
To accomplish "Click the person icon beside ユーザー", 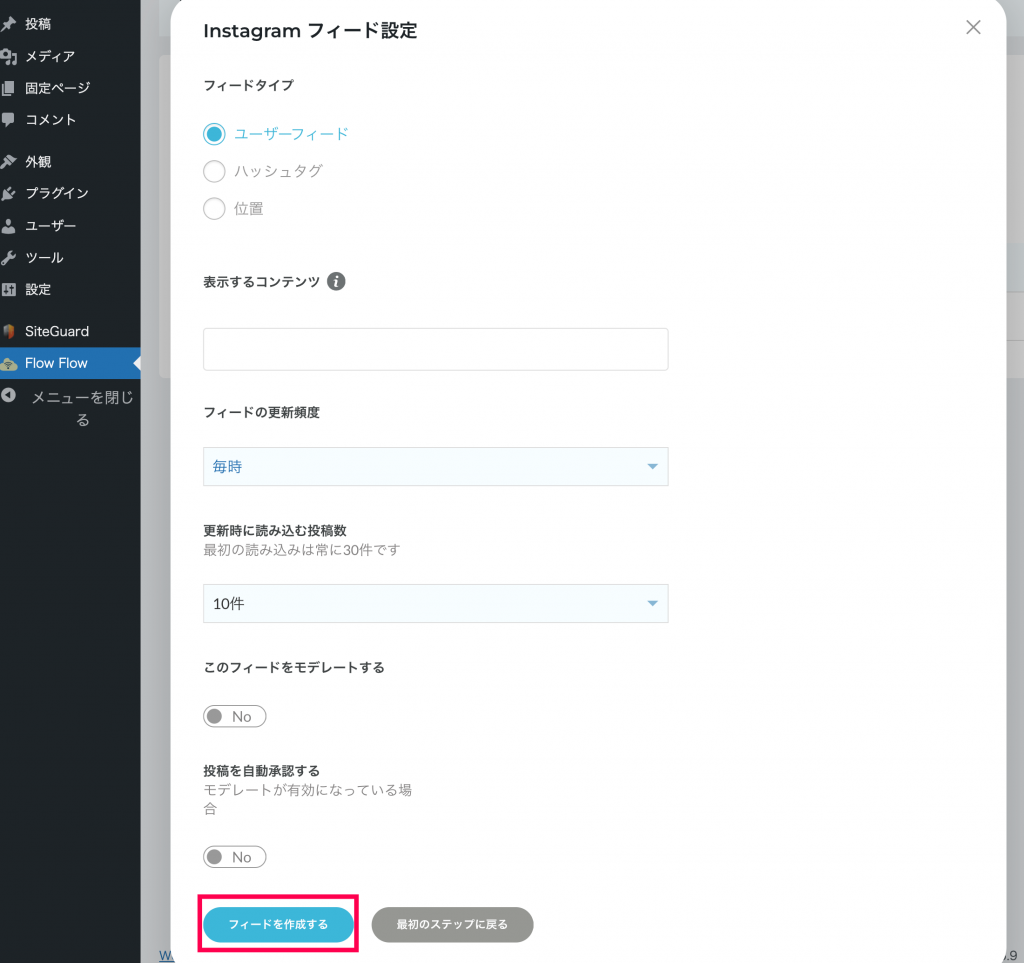I will (8, 226).
